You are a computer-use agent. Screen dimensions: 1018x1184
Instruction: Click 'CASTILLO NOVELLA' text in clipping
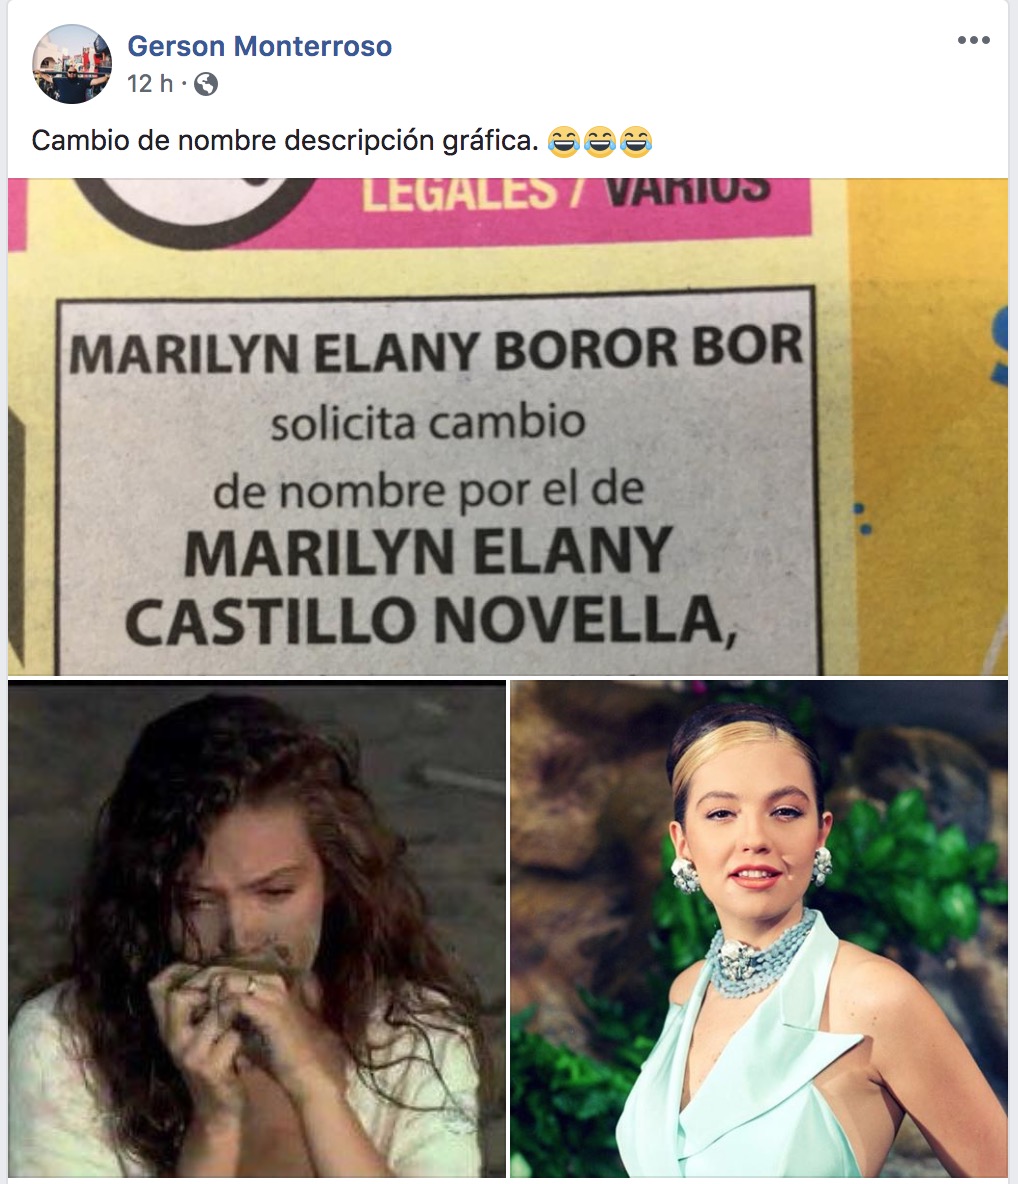point(430,621)
